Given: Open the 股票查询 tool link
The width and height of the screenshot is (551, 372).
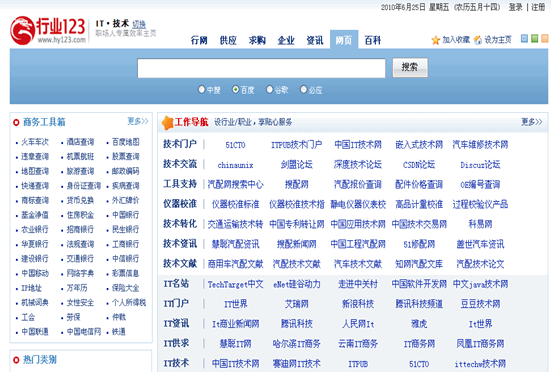Looking at the screenshot, I should pyautogui.click(x=126, y=156).
